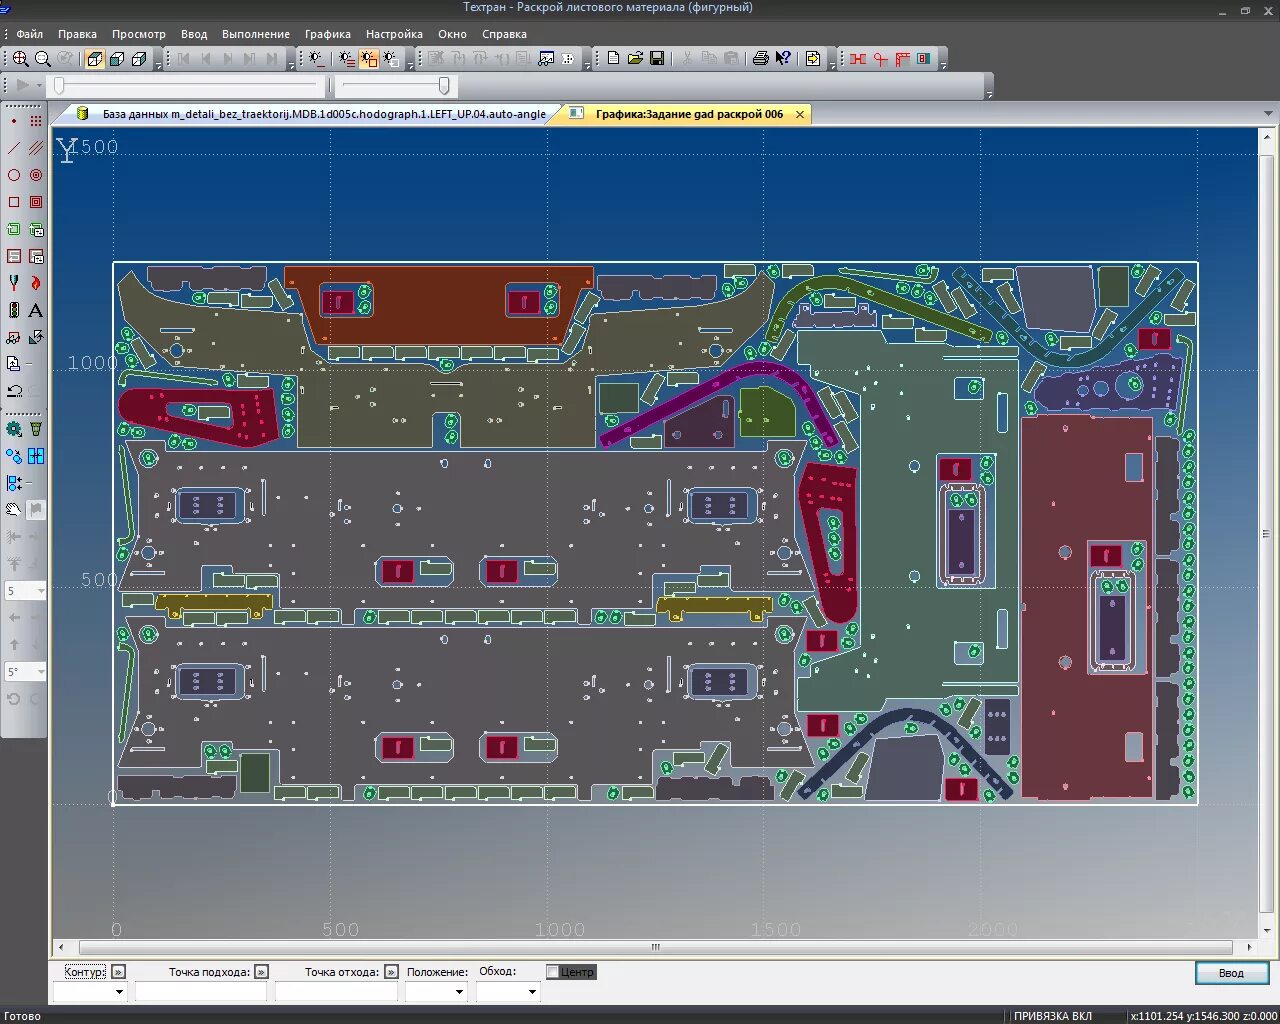Open the Графика menu
1280x1024 pixels.
point(328,34)
